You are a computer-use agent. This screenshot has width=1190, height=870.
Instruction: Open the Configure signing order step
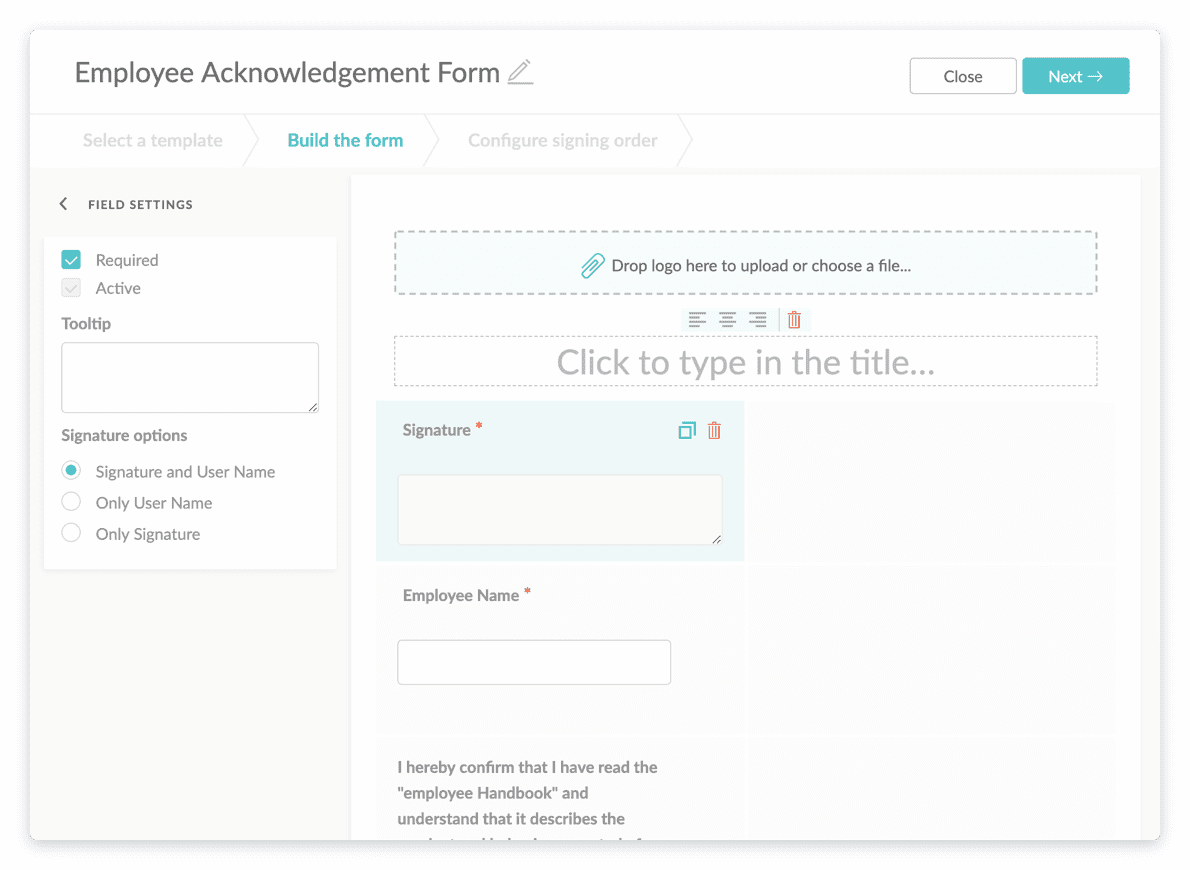pyautogui.click(x=562, y=140)
